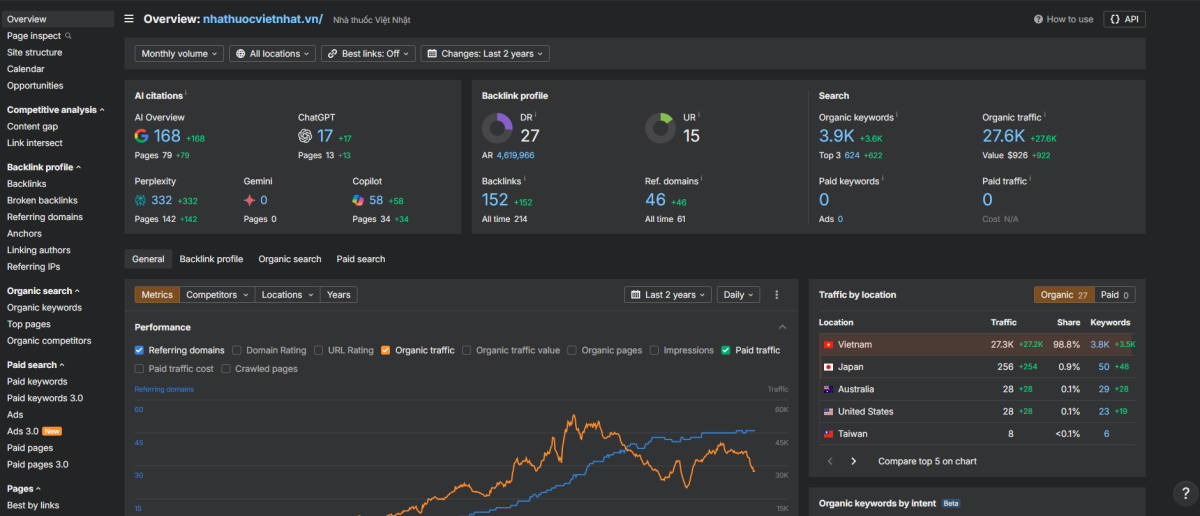Screen dimensions: 1200x516
Task: Click the Google AI Overview icon
Action: [142, 136]
